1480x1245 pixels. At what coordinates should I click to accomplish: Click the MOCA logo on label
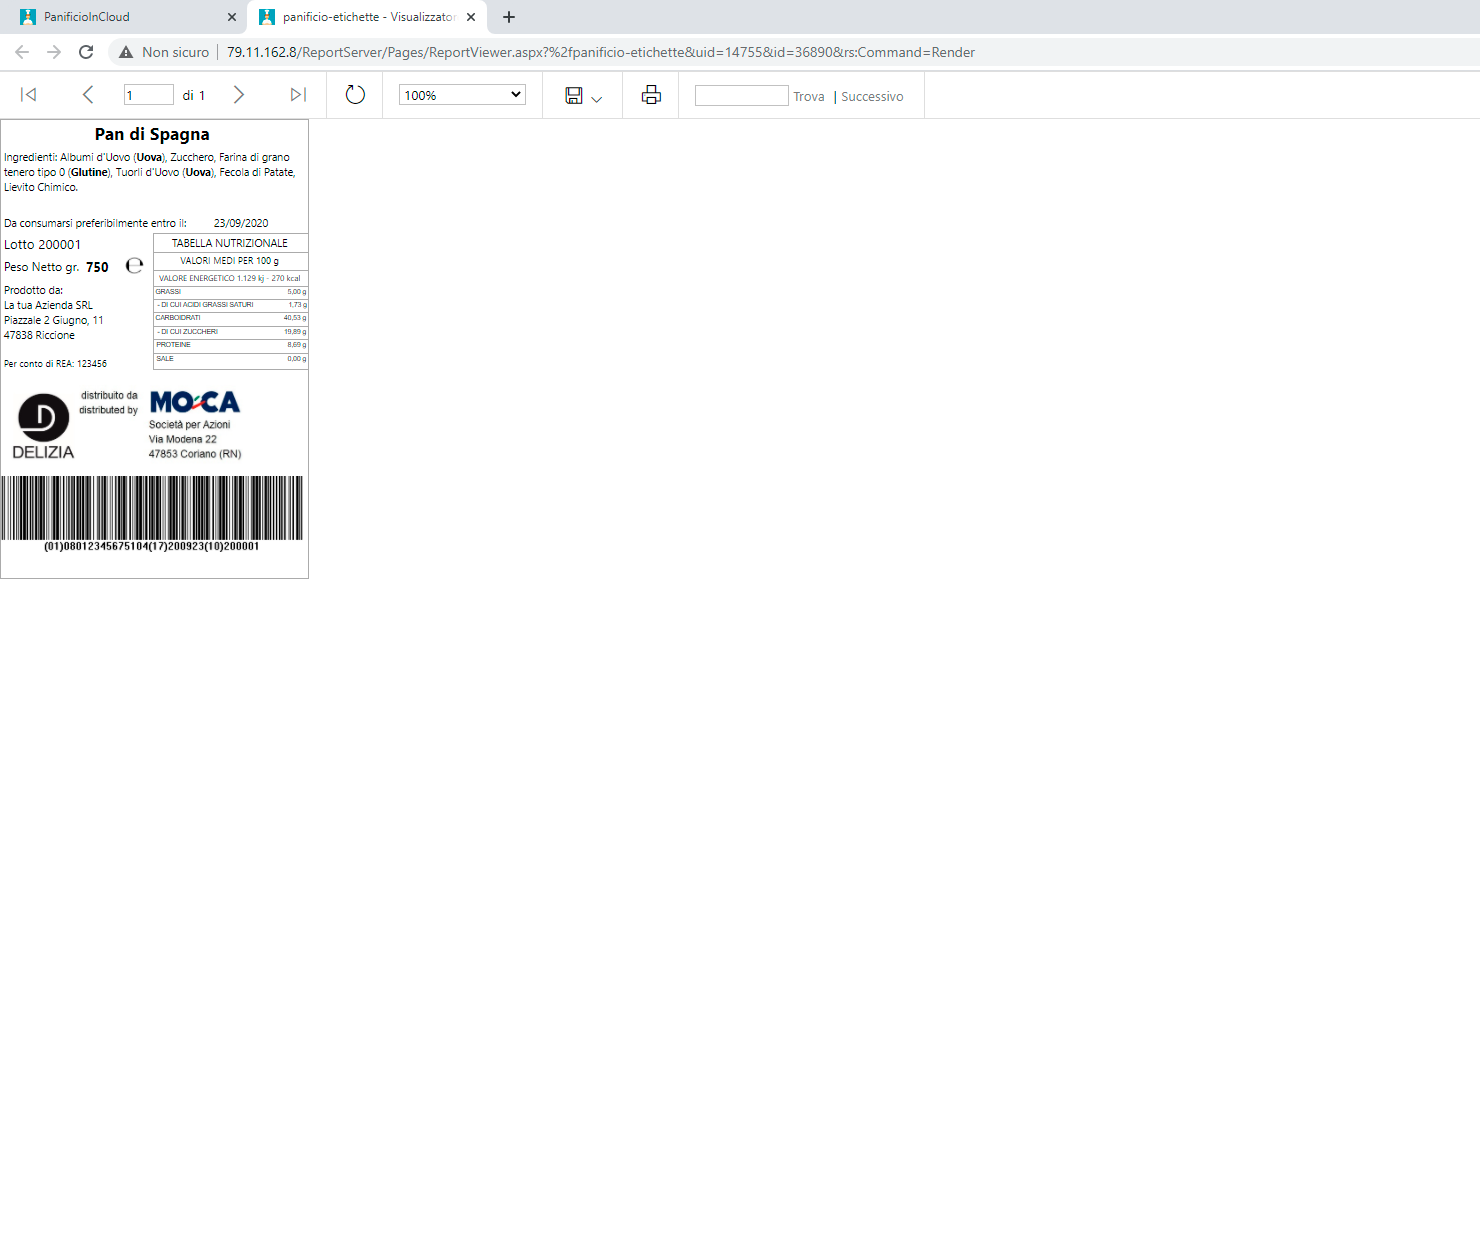coord(195,402)
